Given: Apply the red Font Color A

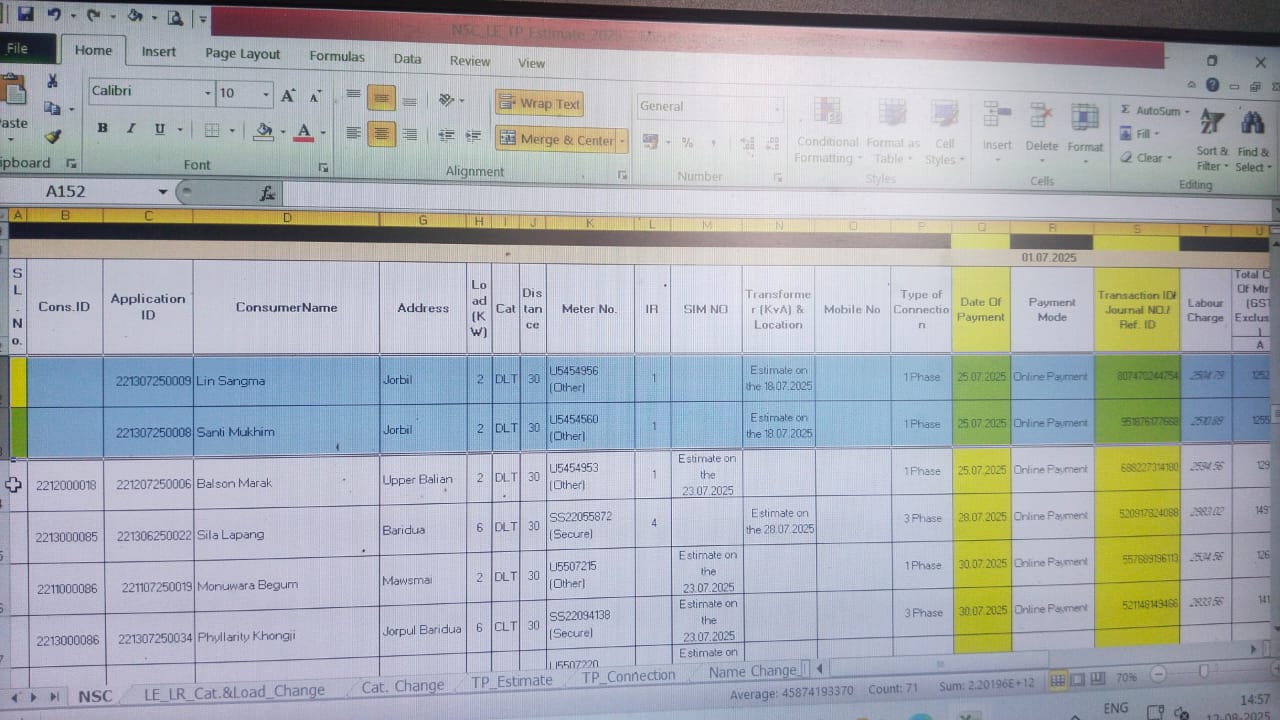Looking at the screenshot, I should click(x=304, y=132).
